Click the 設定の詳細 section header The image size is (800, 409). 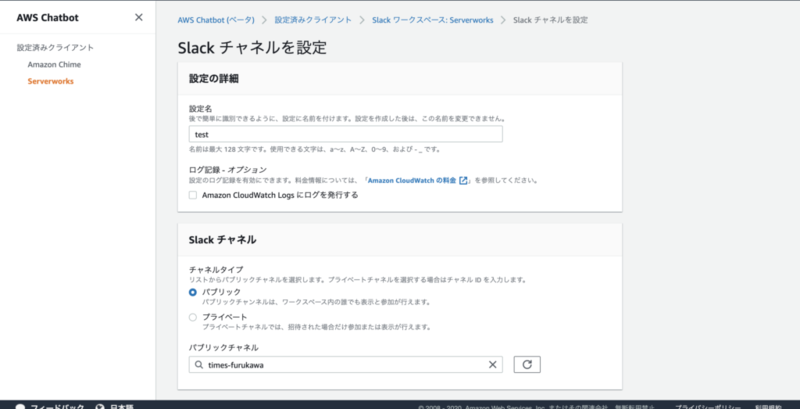pyautogui.click(x=214, y=79)
